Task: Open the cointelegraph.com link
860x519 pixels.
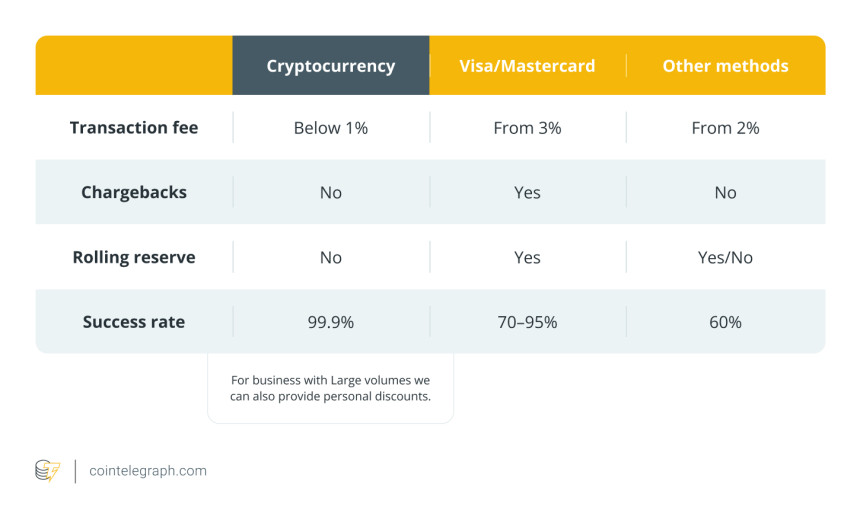Action: (148, 470)
